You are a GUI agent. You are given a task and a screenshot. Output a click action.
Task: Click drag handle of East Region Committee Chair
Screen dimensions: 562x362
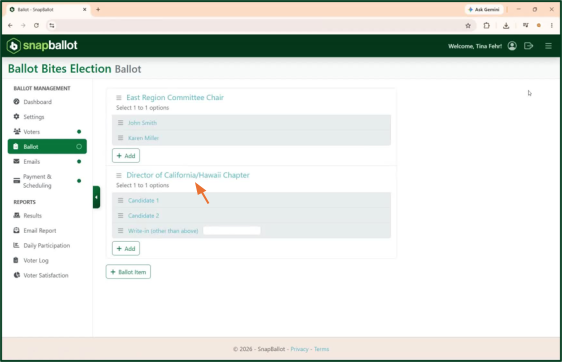click(x=119, y=97)
